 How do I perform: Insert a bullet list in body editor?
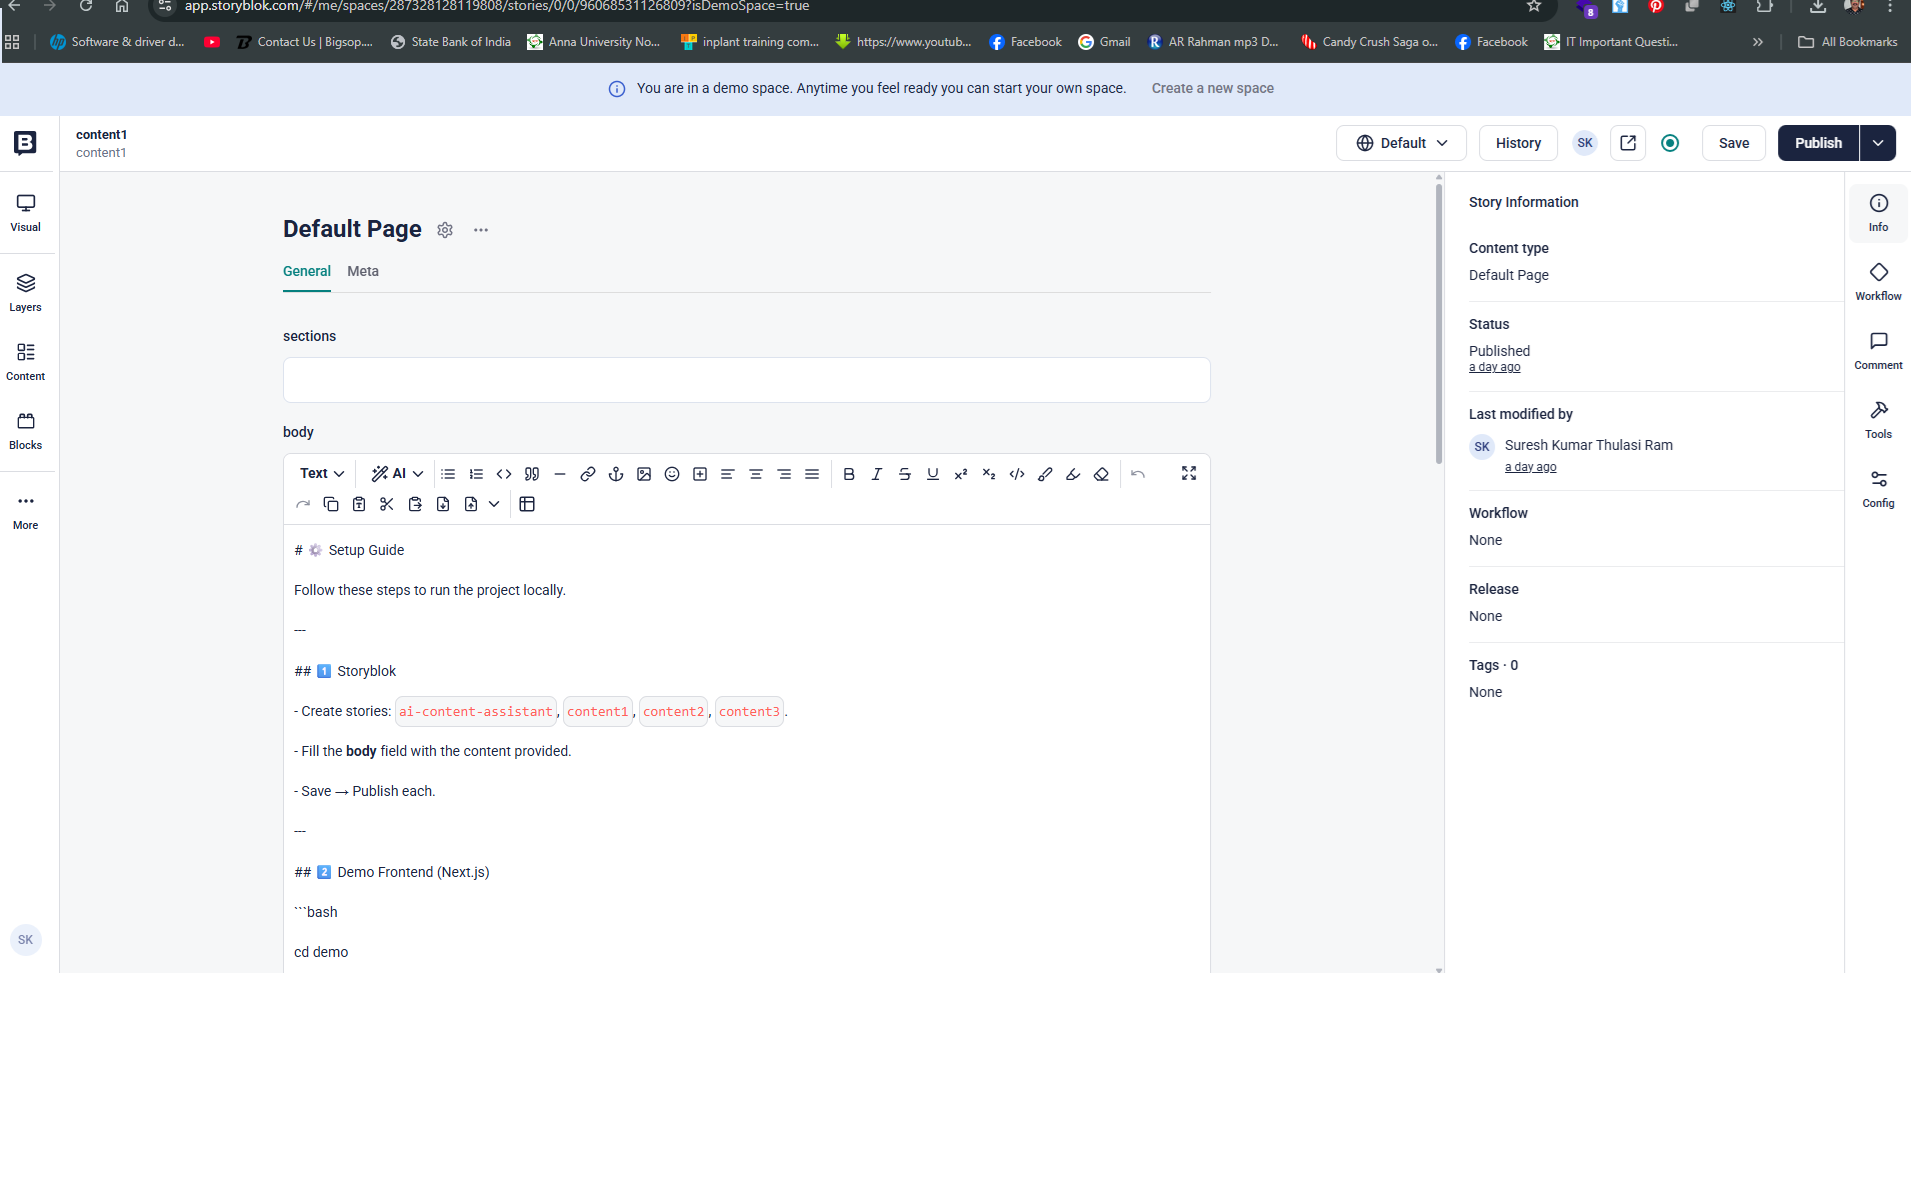tap(448, 474)
